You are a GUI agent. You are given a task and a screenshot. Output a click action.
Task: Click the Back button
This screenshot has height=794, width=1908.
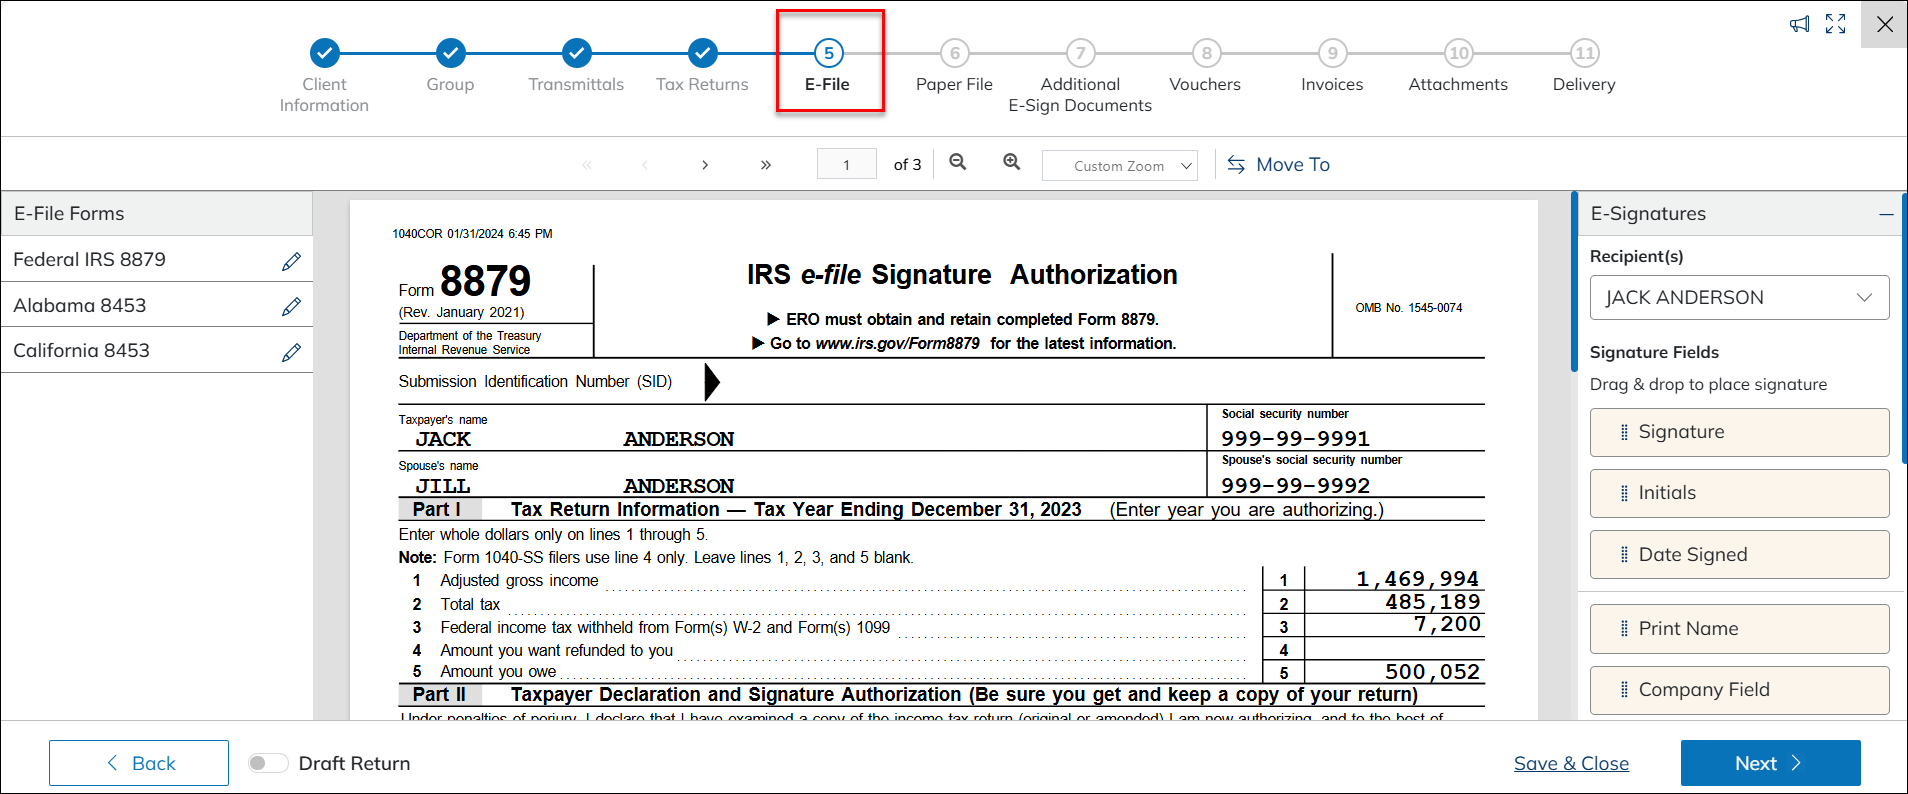point(139,763)
